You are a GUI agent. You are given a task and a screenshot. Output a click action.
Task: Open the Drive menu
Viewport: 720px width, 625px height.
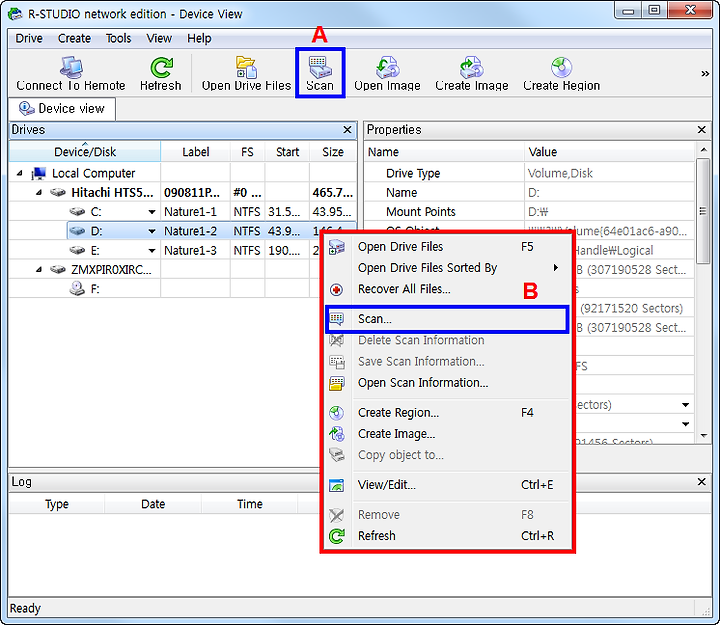[29, 39]
